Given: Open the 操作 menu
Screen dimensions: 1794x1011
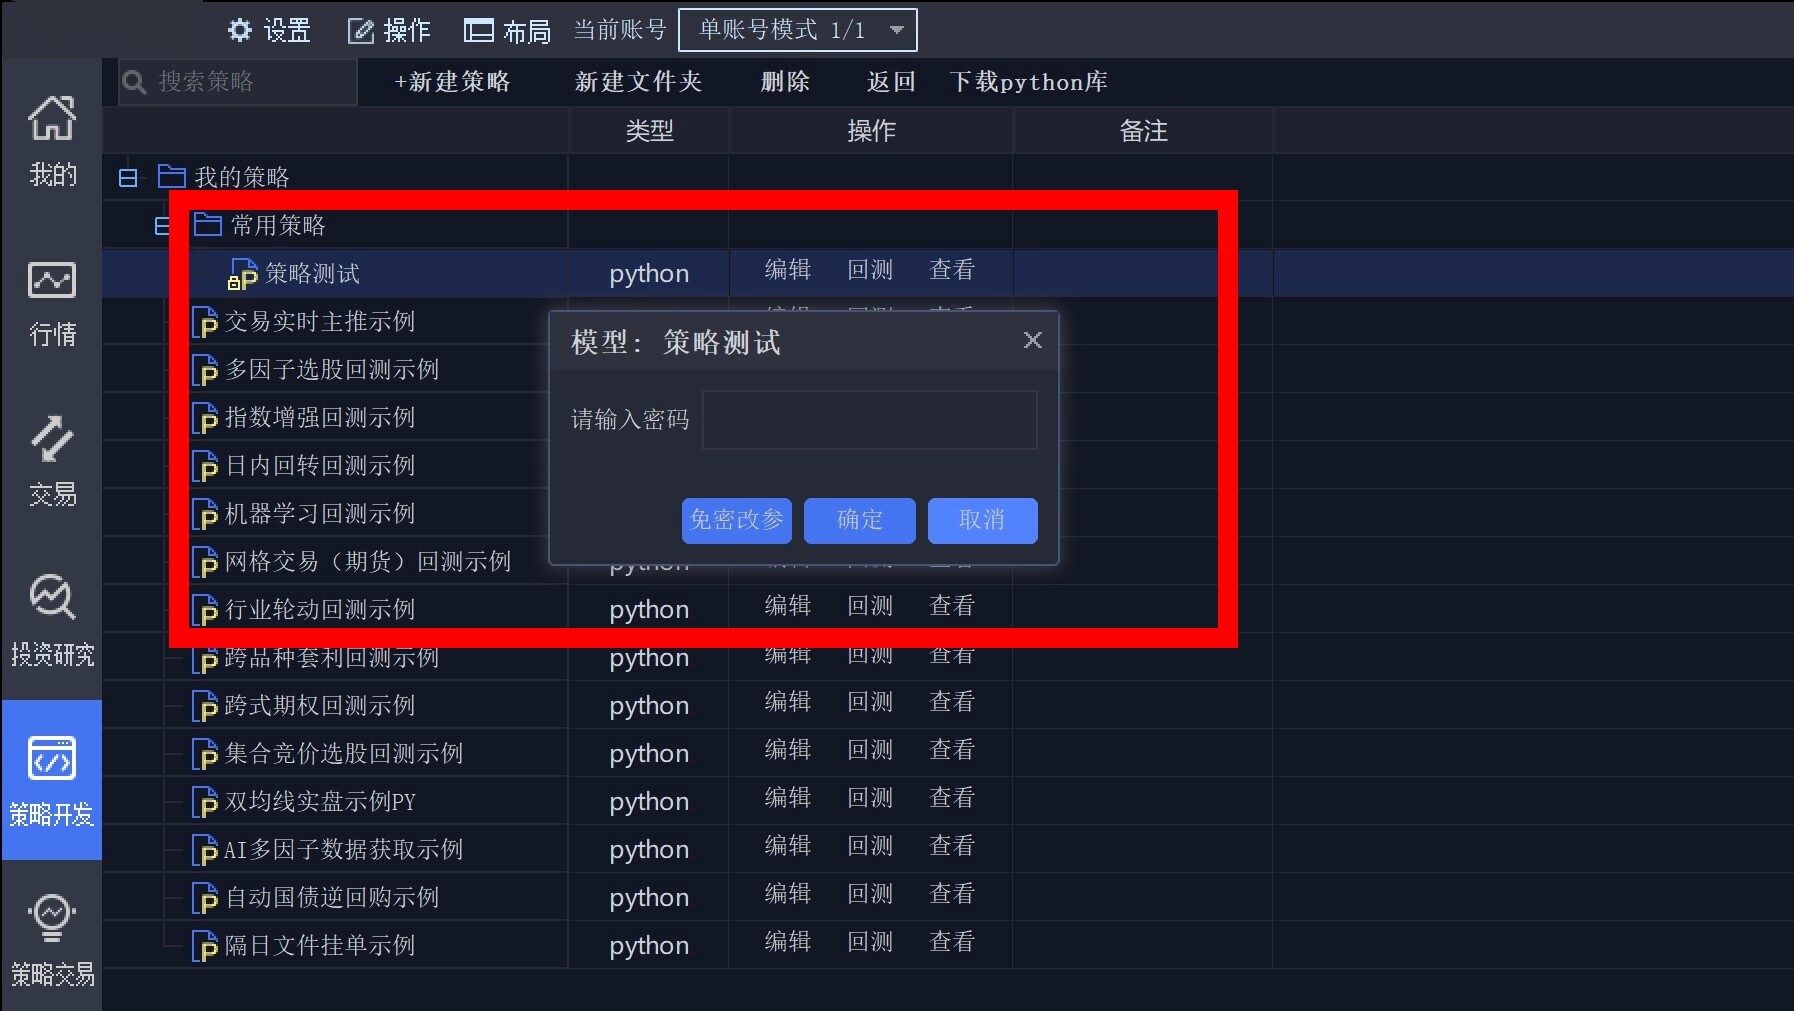Looking at the screenshot, I should [x=388, y=30].
